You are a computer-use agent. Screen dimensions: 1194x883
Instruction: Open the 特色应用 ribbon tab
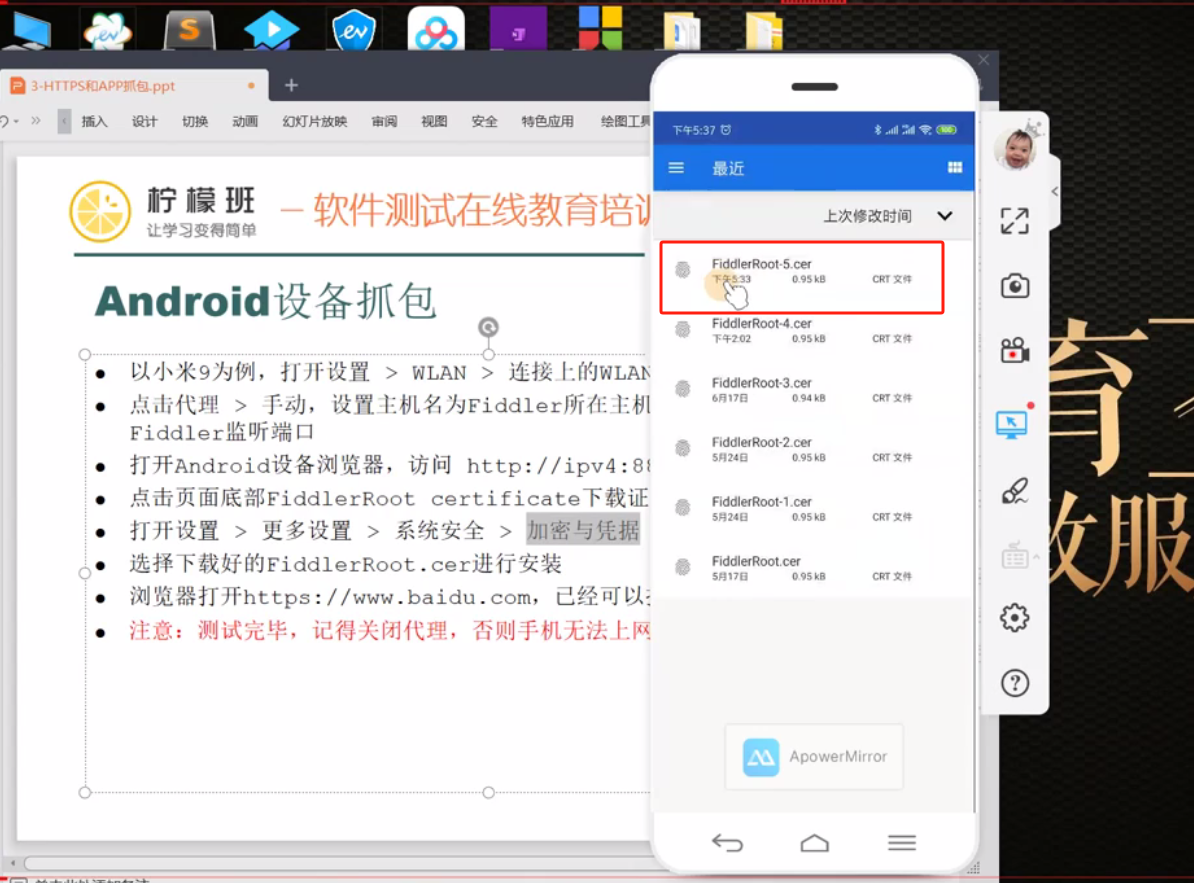pyautogui.click(x=548, y=121)
